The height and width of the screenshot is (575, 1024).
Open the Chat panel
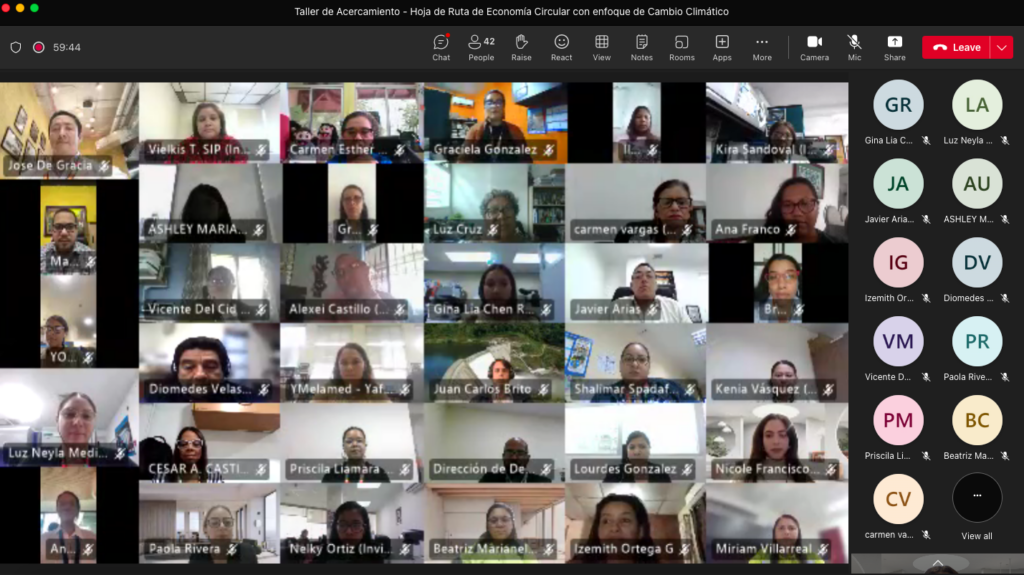pos(441,46)
